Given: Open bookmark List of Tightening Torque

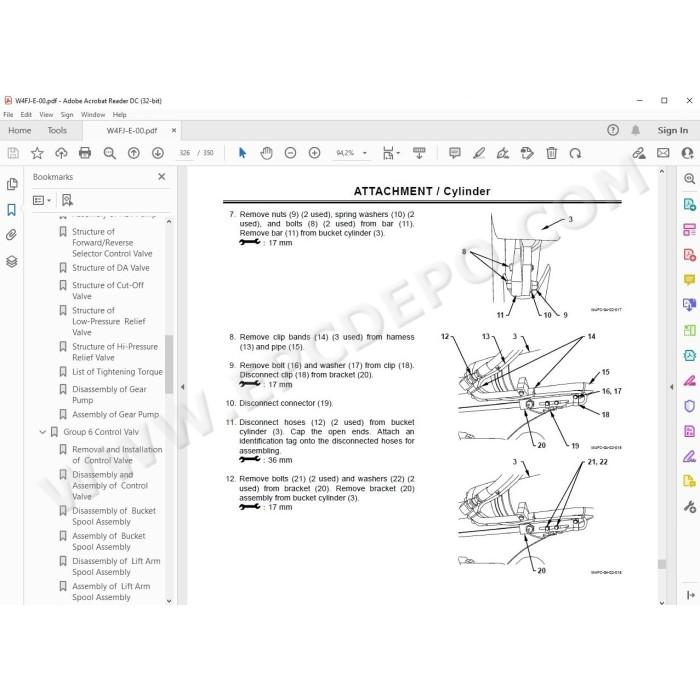Looking at the screenshot, I should point(117,372).
